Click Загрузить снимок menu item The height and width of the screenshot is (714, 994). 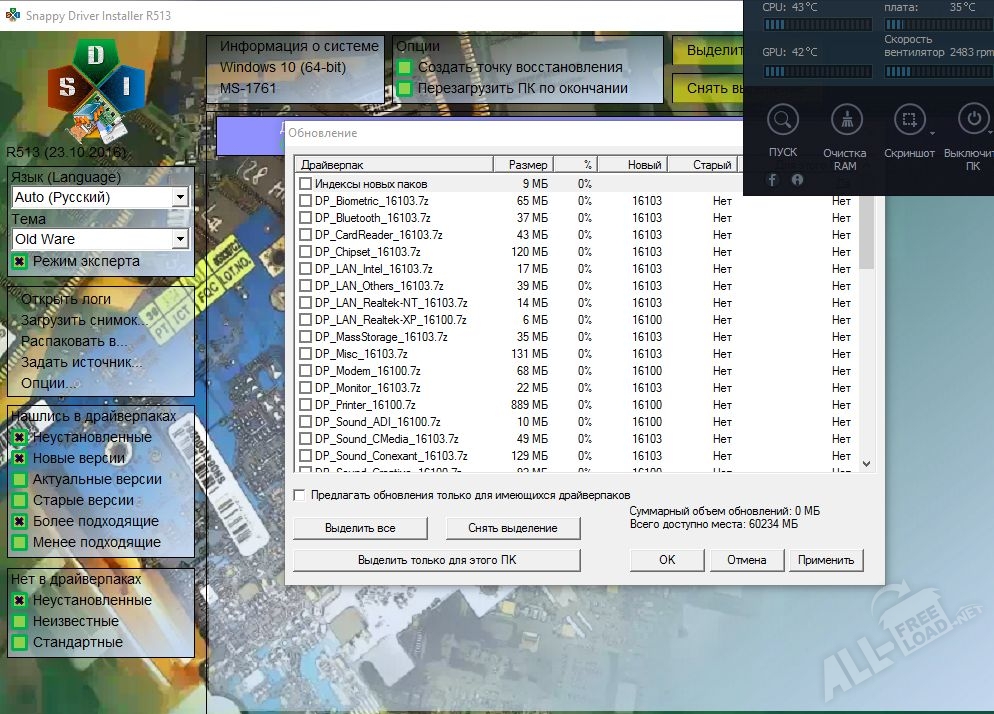pyautogui.click(x=84, y=320)
